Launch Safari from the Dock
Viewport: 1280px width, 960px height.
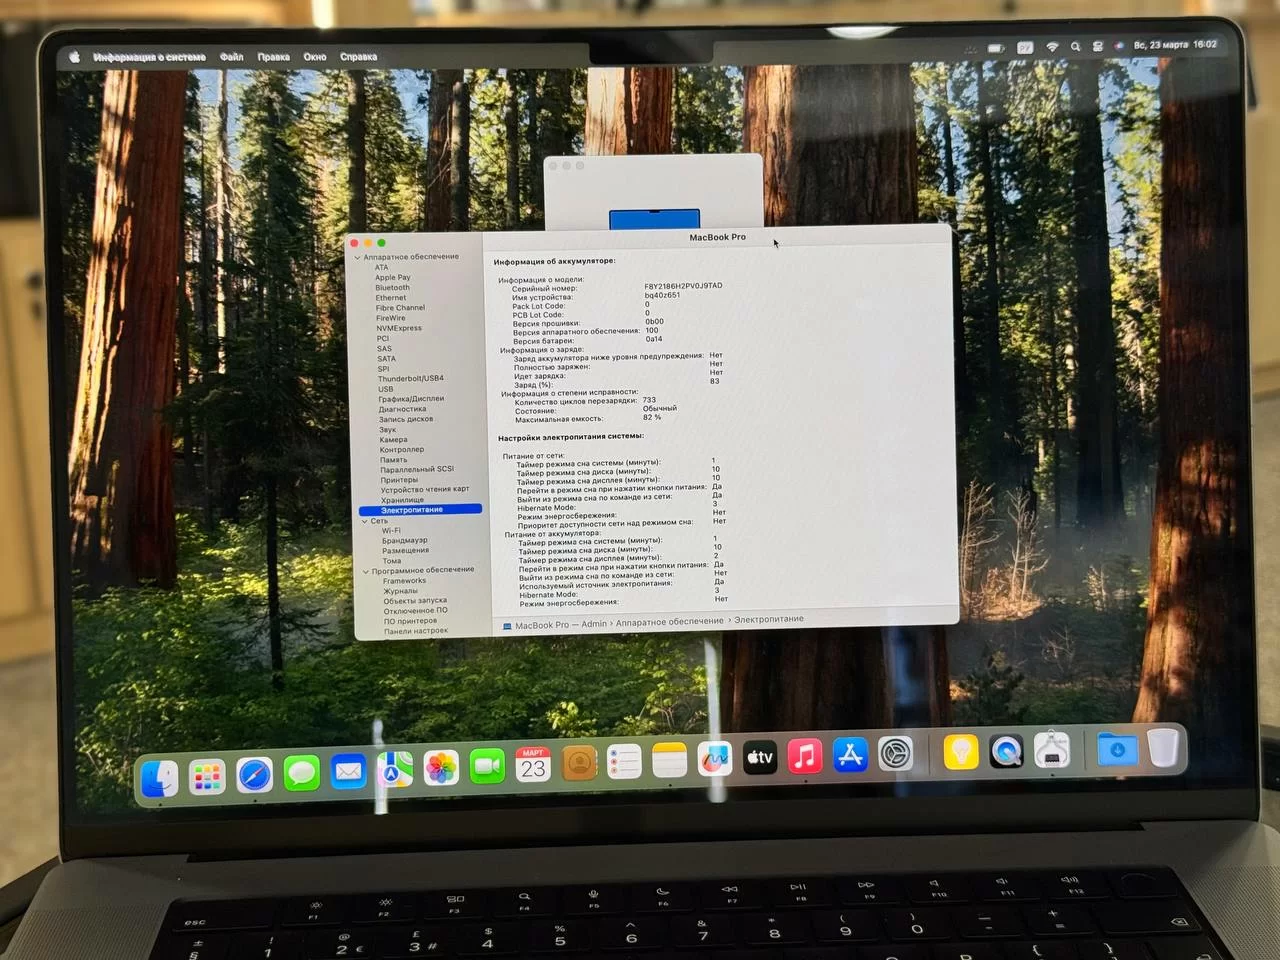[x=255, y=775]
